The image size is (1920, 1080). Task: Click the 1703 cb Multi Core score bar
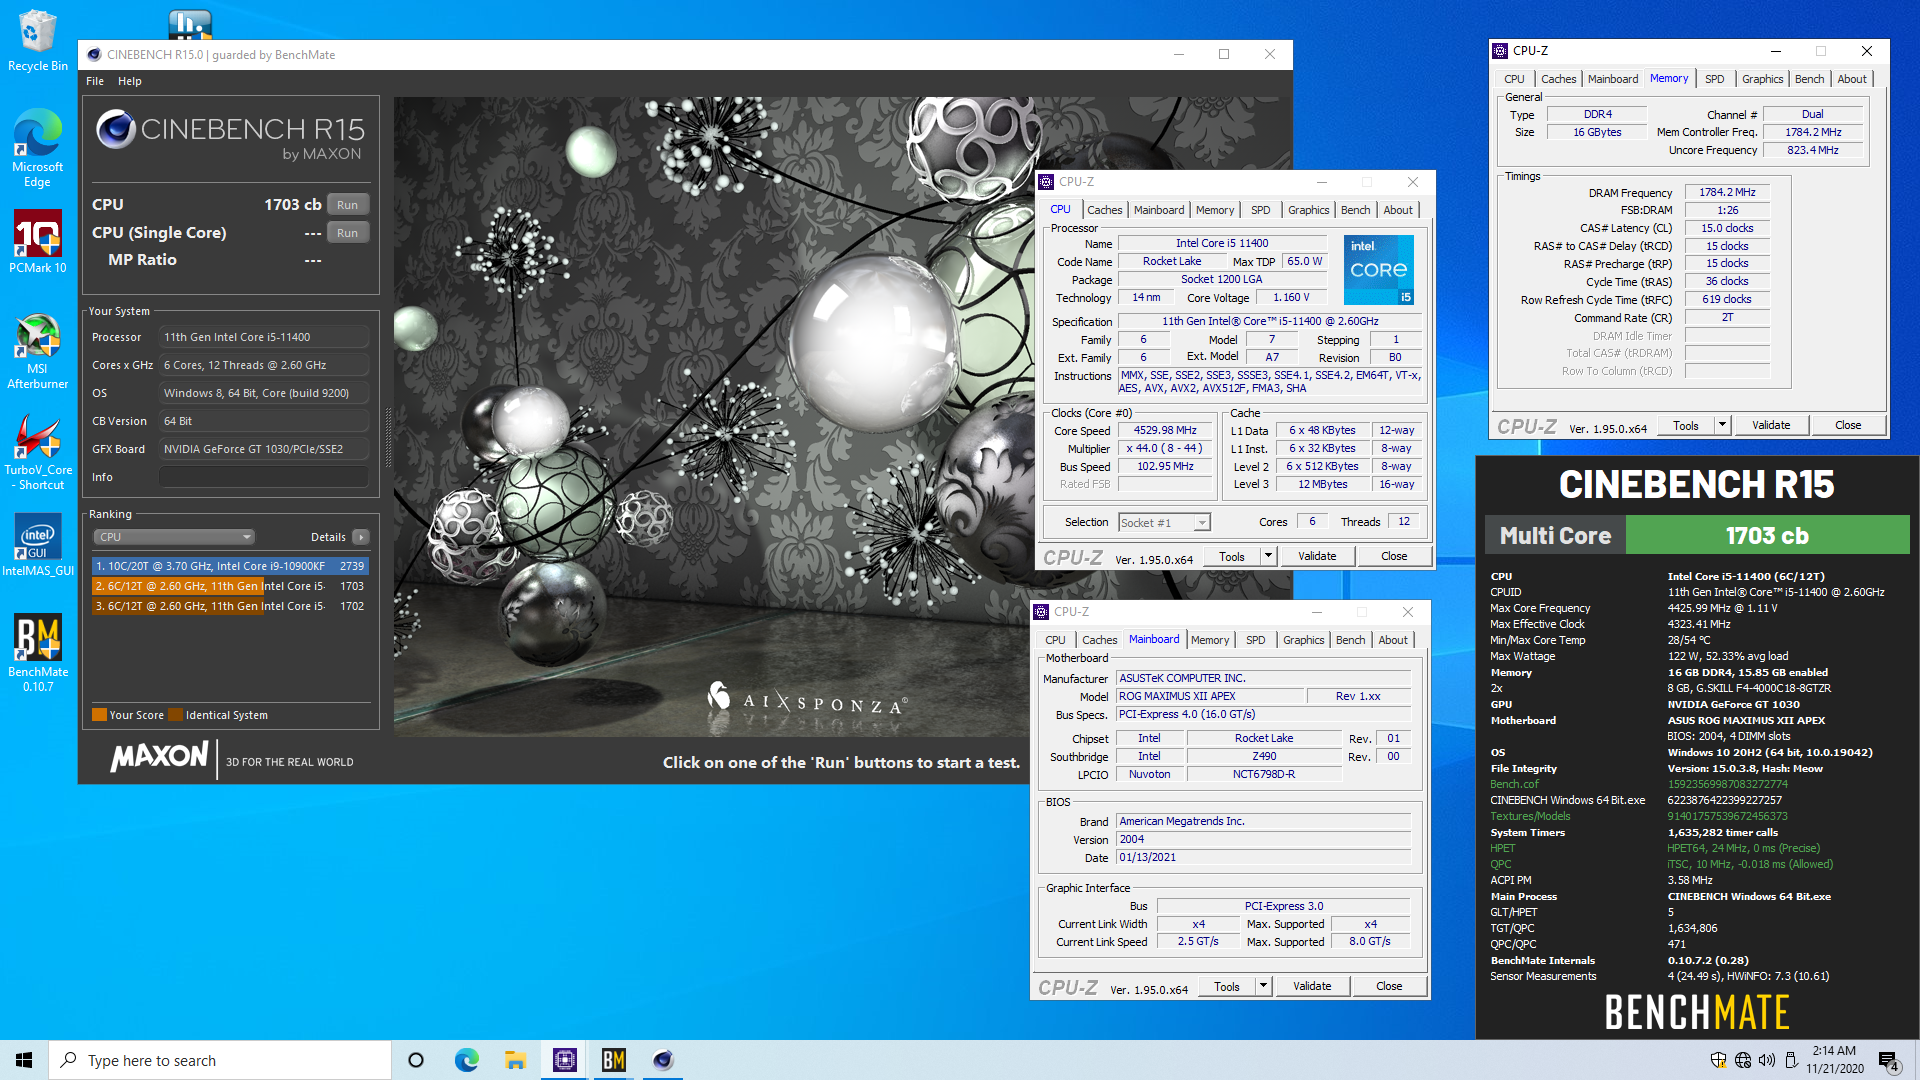[x=1767, y=535]
